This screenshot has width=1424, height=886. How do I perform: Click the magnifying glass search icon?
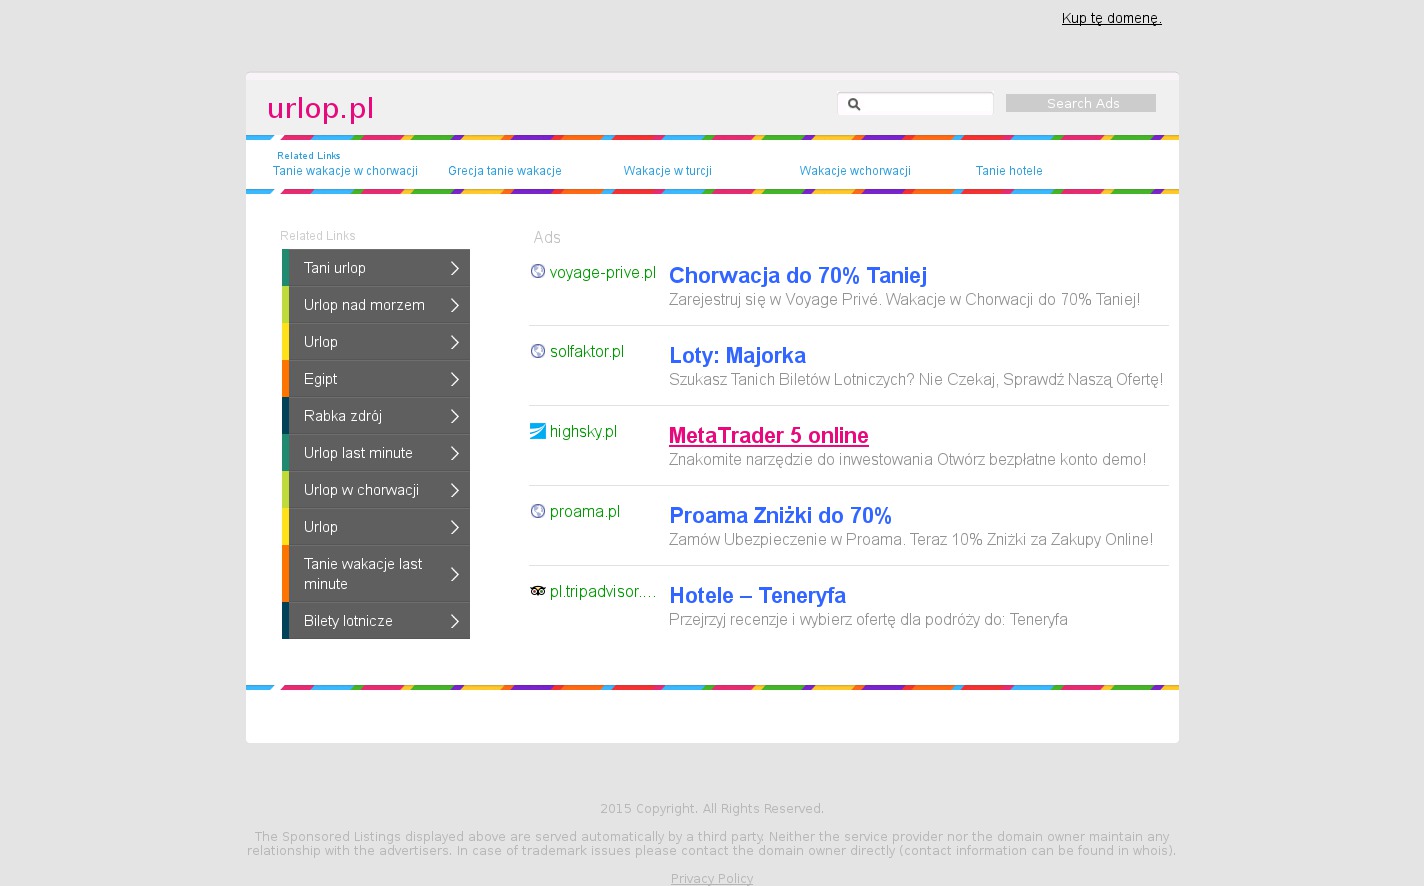point(854,104)
